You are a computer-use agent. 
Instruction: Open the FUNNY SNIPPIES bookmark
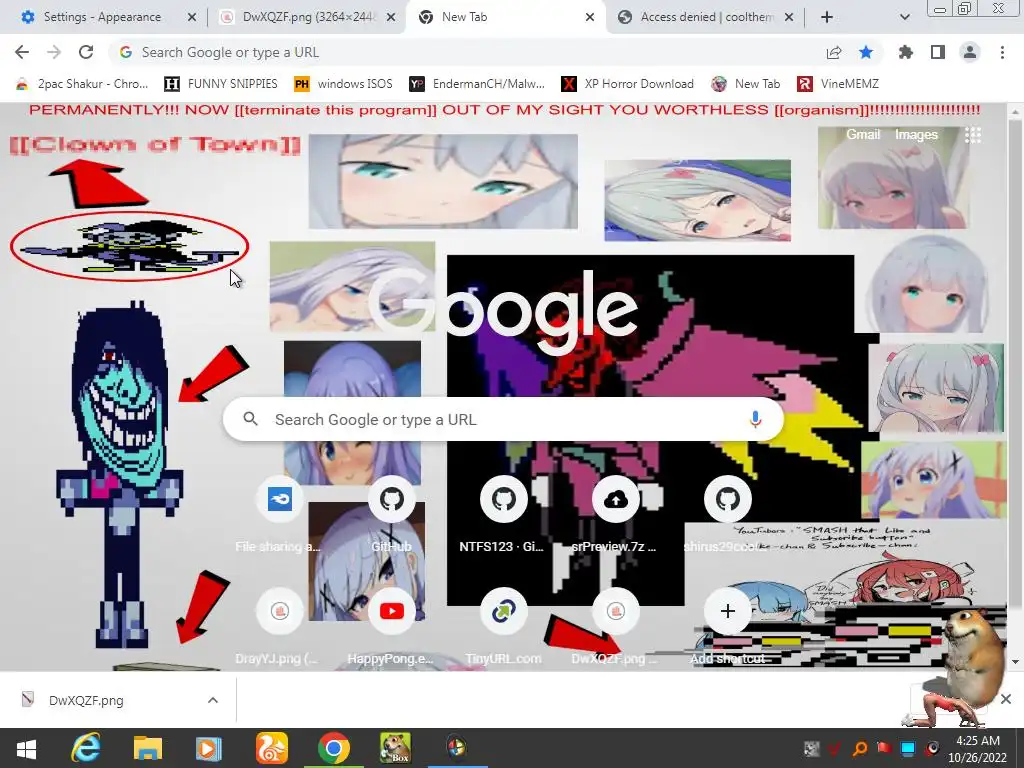[221, 84]
